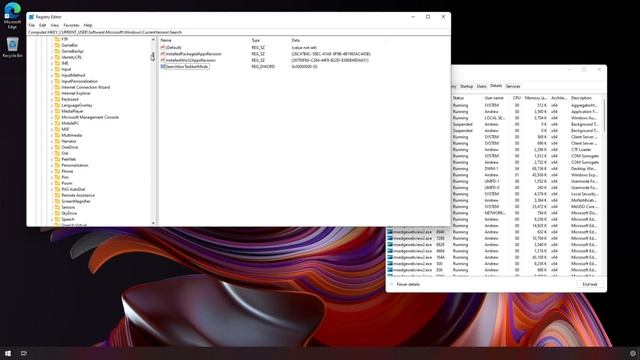The image size is (640, 360).
Task: Switch to Users tab in Task Manager
Action: click(x=482, y=86)
